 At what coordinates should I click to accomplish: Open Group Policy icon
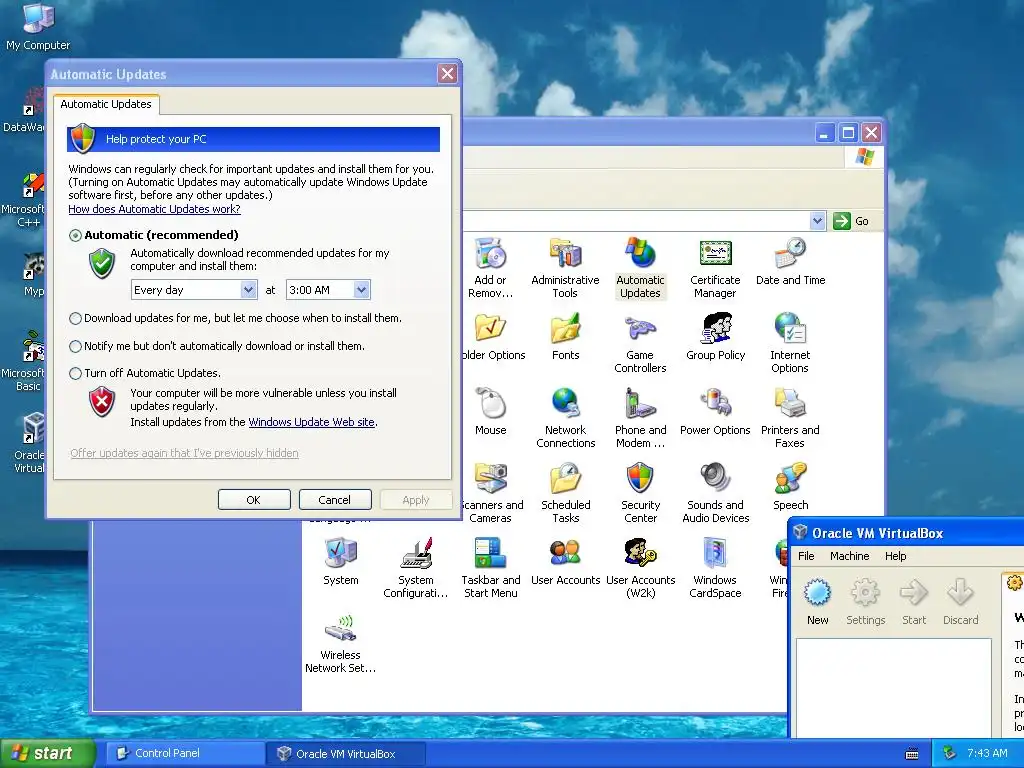715,337
